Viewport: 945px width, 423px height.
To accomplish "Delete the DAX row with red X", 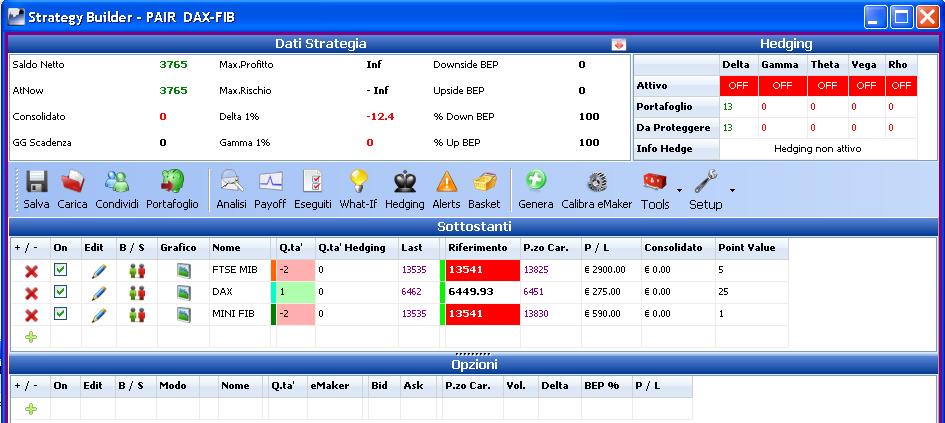I will coord(31,293).
